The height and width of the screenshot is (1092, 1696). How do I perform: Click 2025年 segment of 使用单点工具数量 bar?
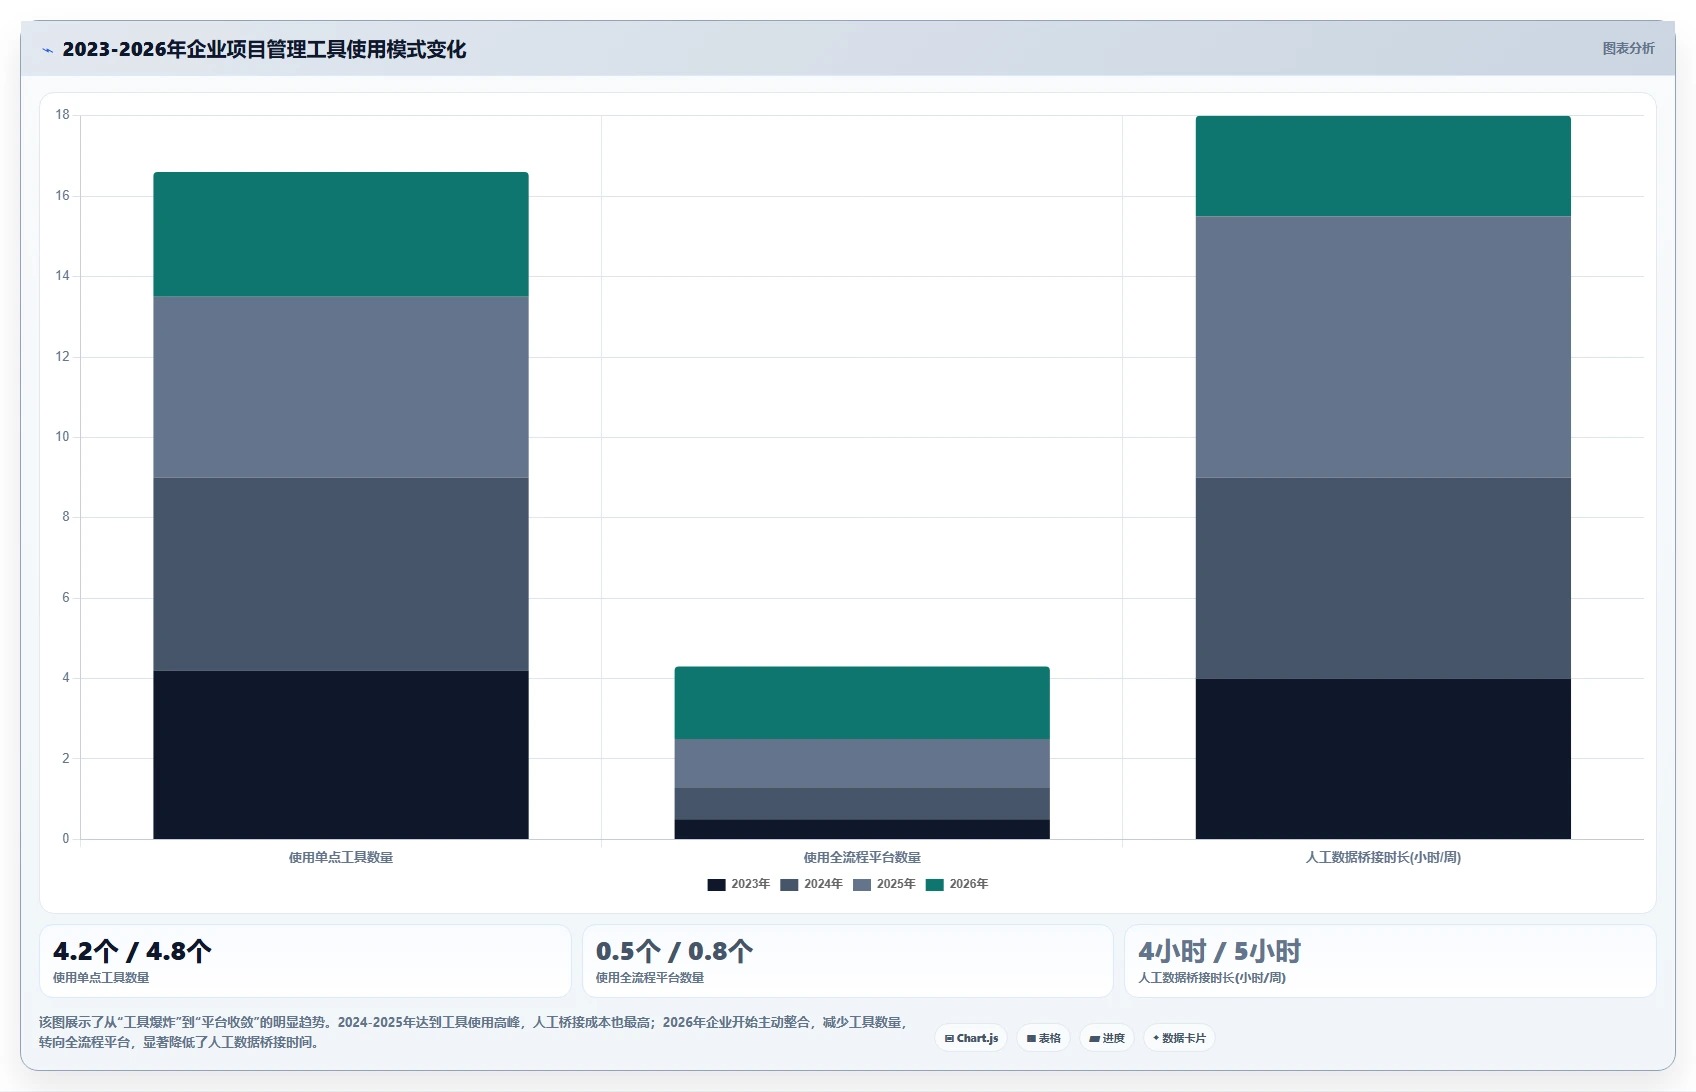(341, 387)
